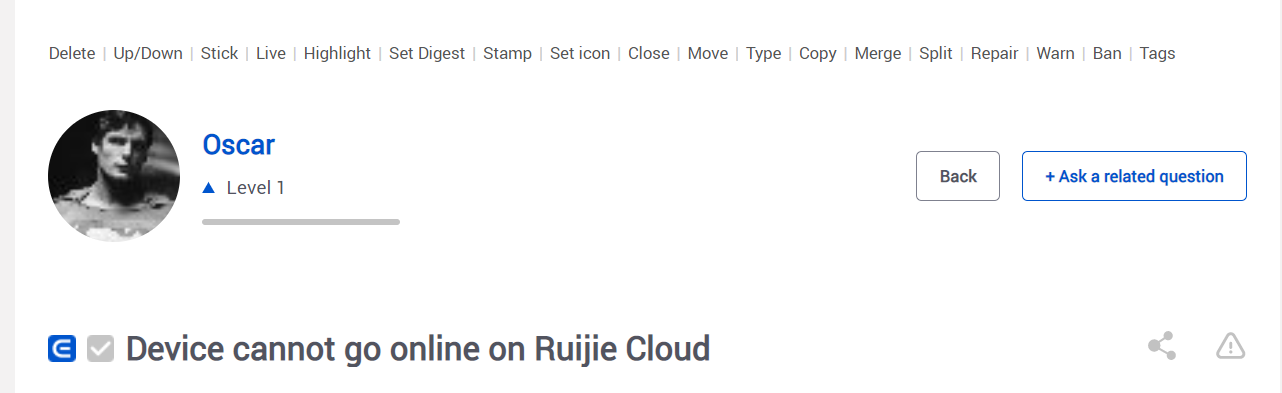Open Oscar's profile avatar picture
Screen dimensions: 1282x393
(x=114, y=176)
